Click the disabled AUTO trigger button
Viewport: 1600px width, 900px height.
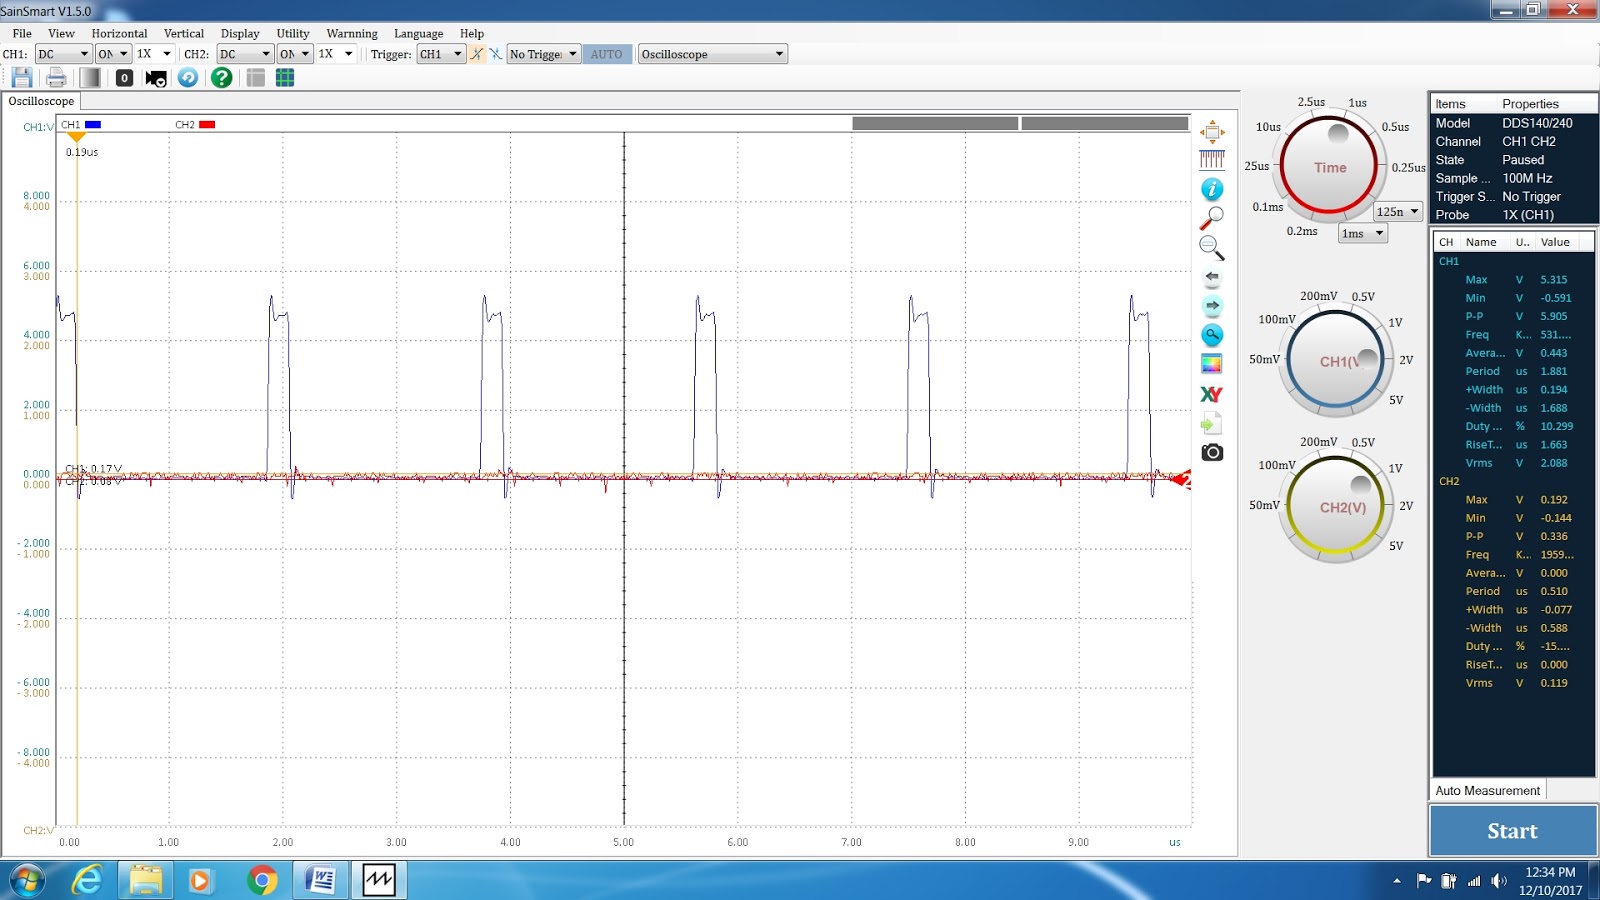606,54
